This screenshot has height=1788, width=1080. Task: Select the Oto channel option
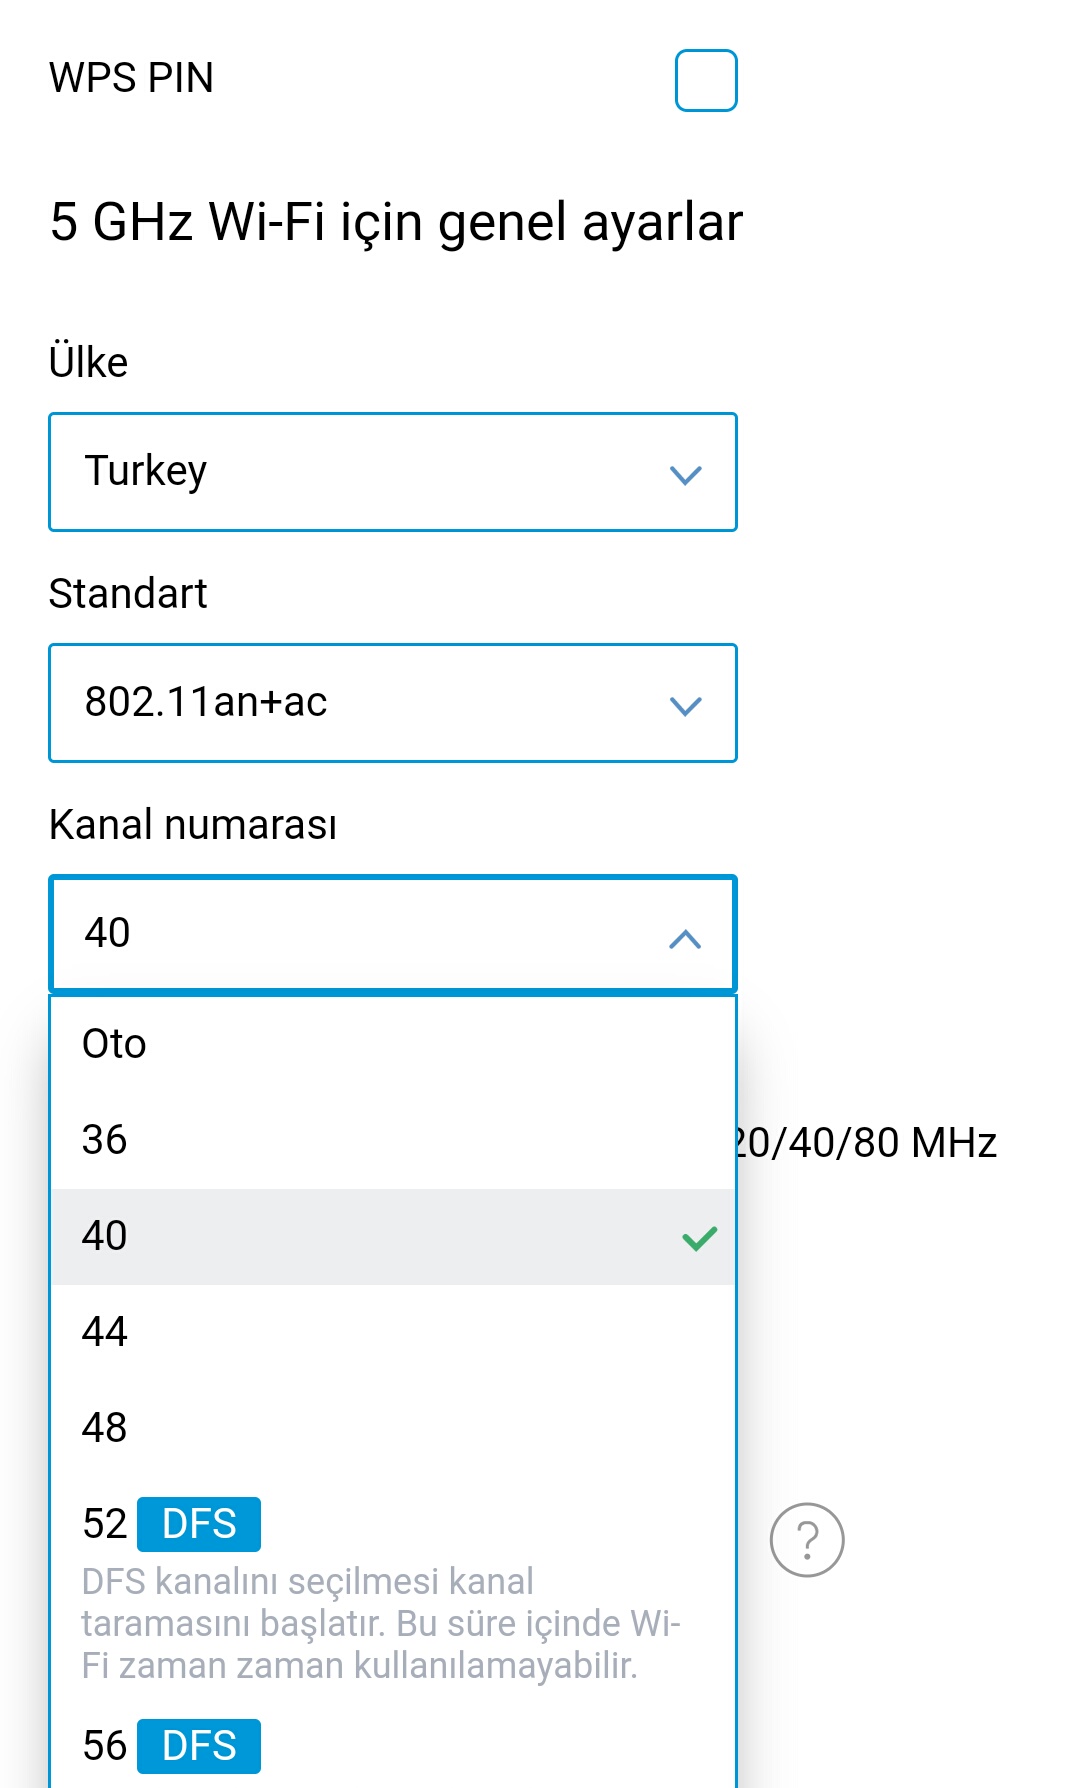(393, 1044)
